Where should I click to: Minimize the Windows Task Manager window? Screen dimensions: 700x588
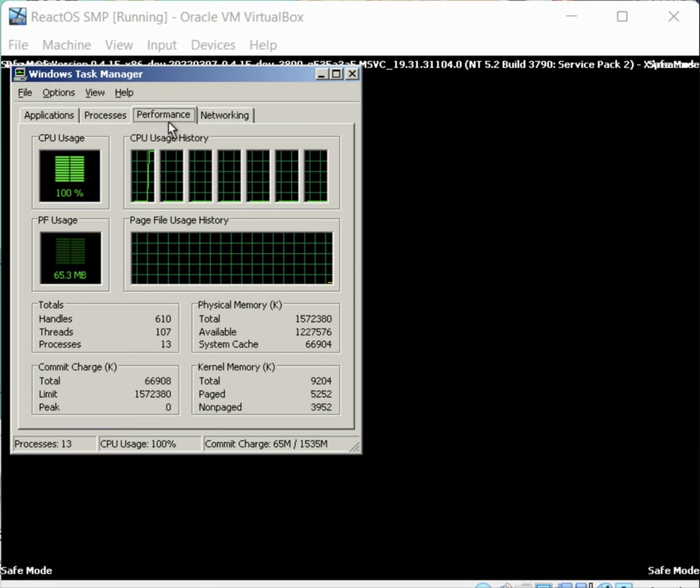(322, 74)
